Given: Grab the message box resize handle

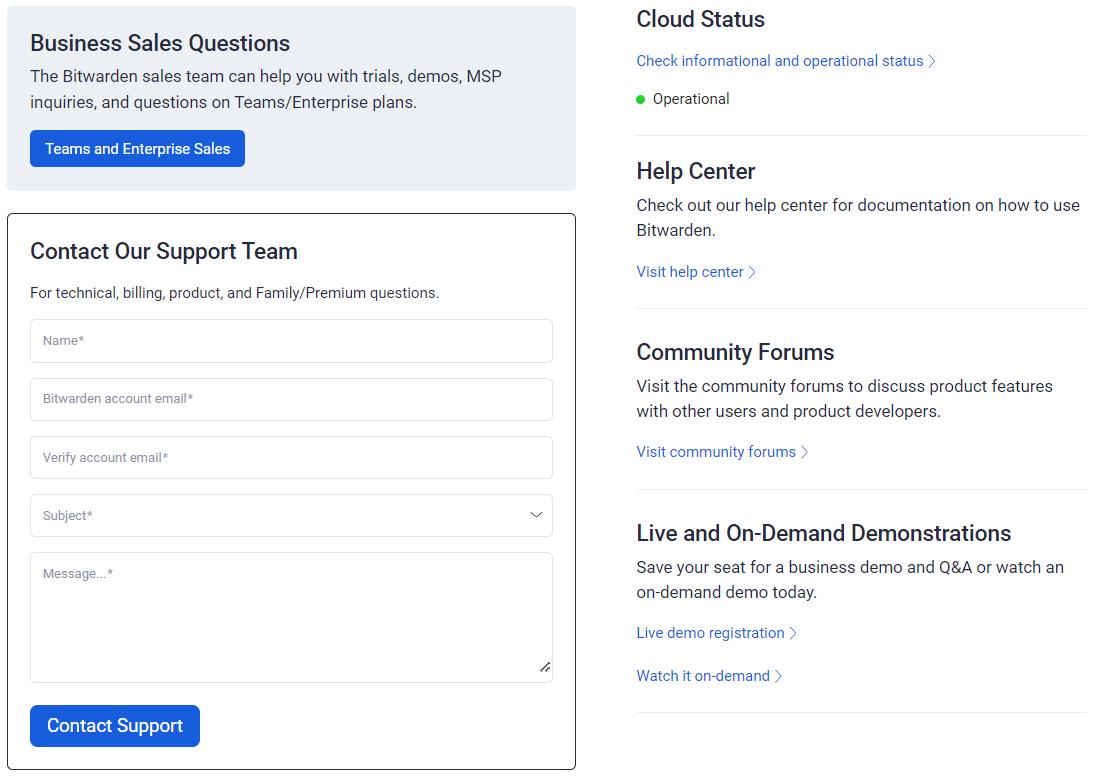Looking at the screenshot, I should tap(545, 667).
